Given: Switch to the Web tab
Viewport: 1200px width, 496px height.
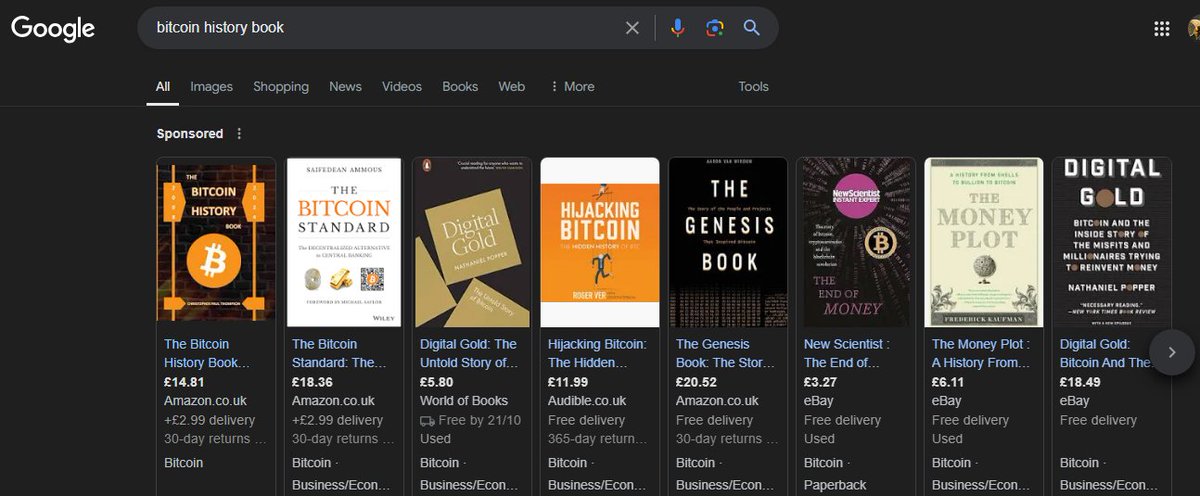Looking at the screenshot, I should pos(512,86).
